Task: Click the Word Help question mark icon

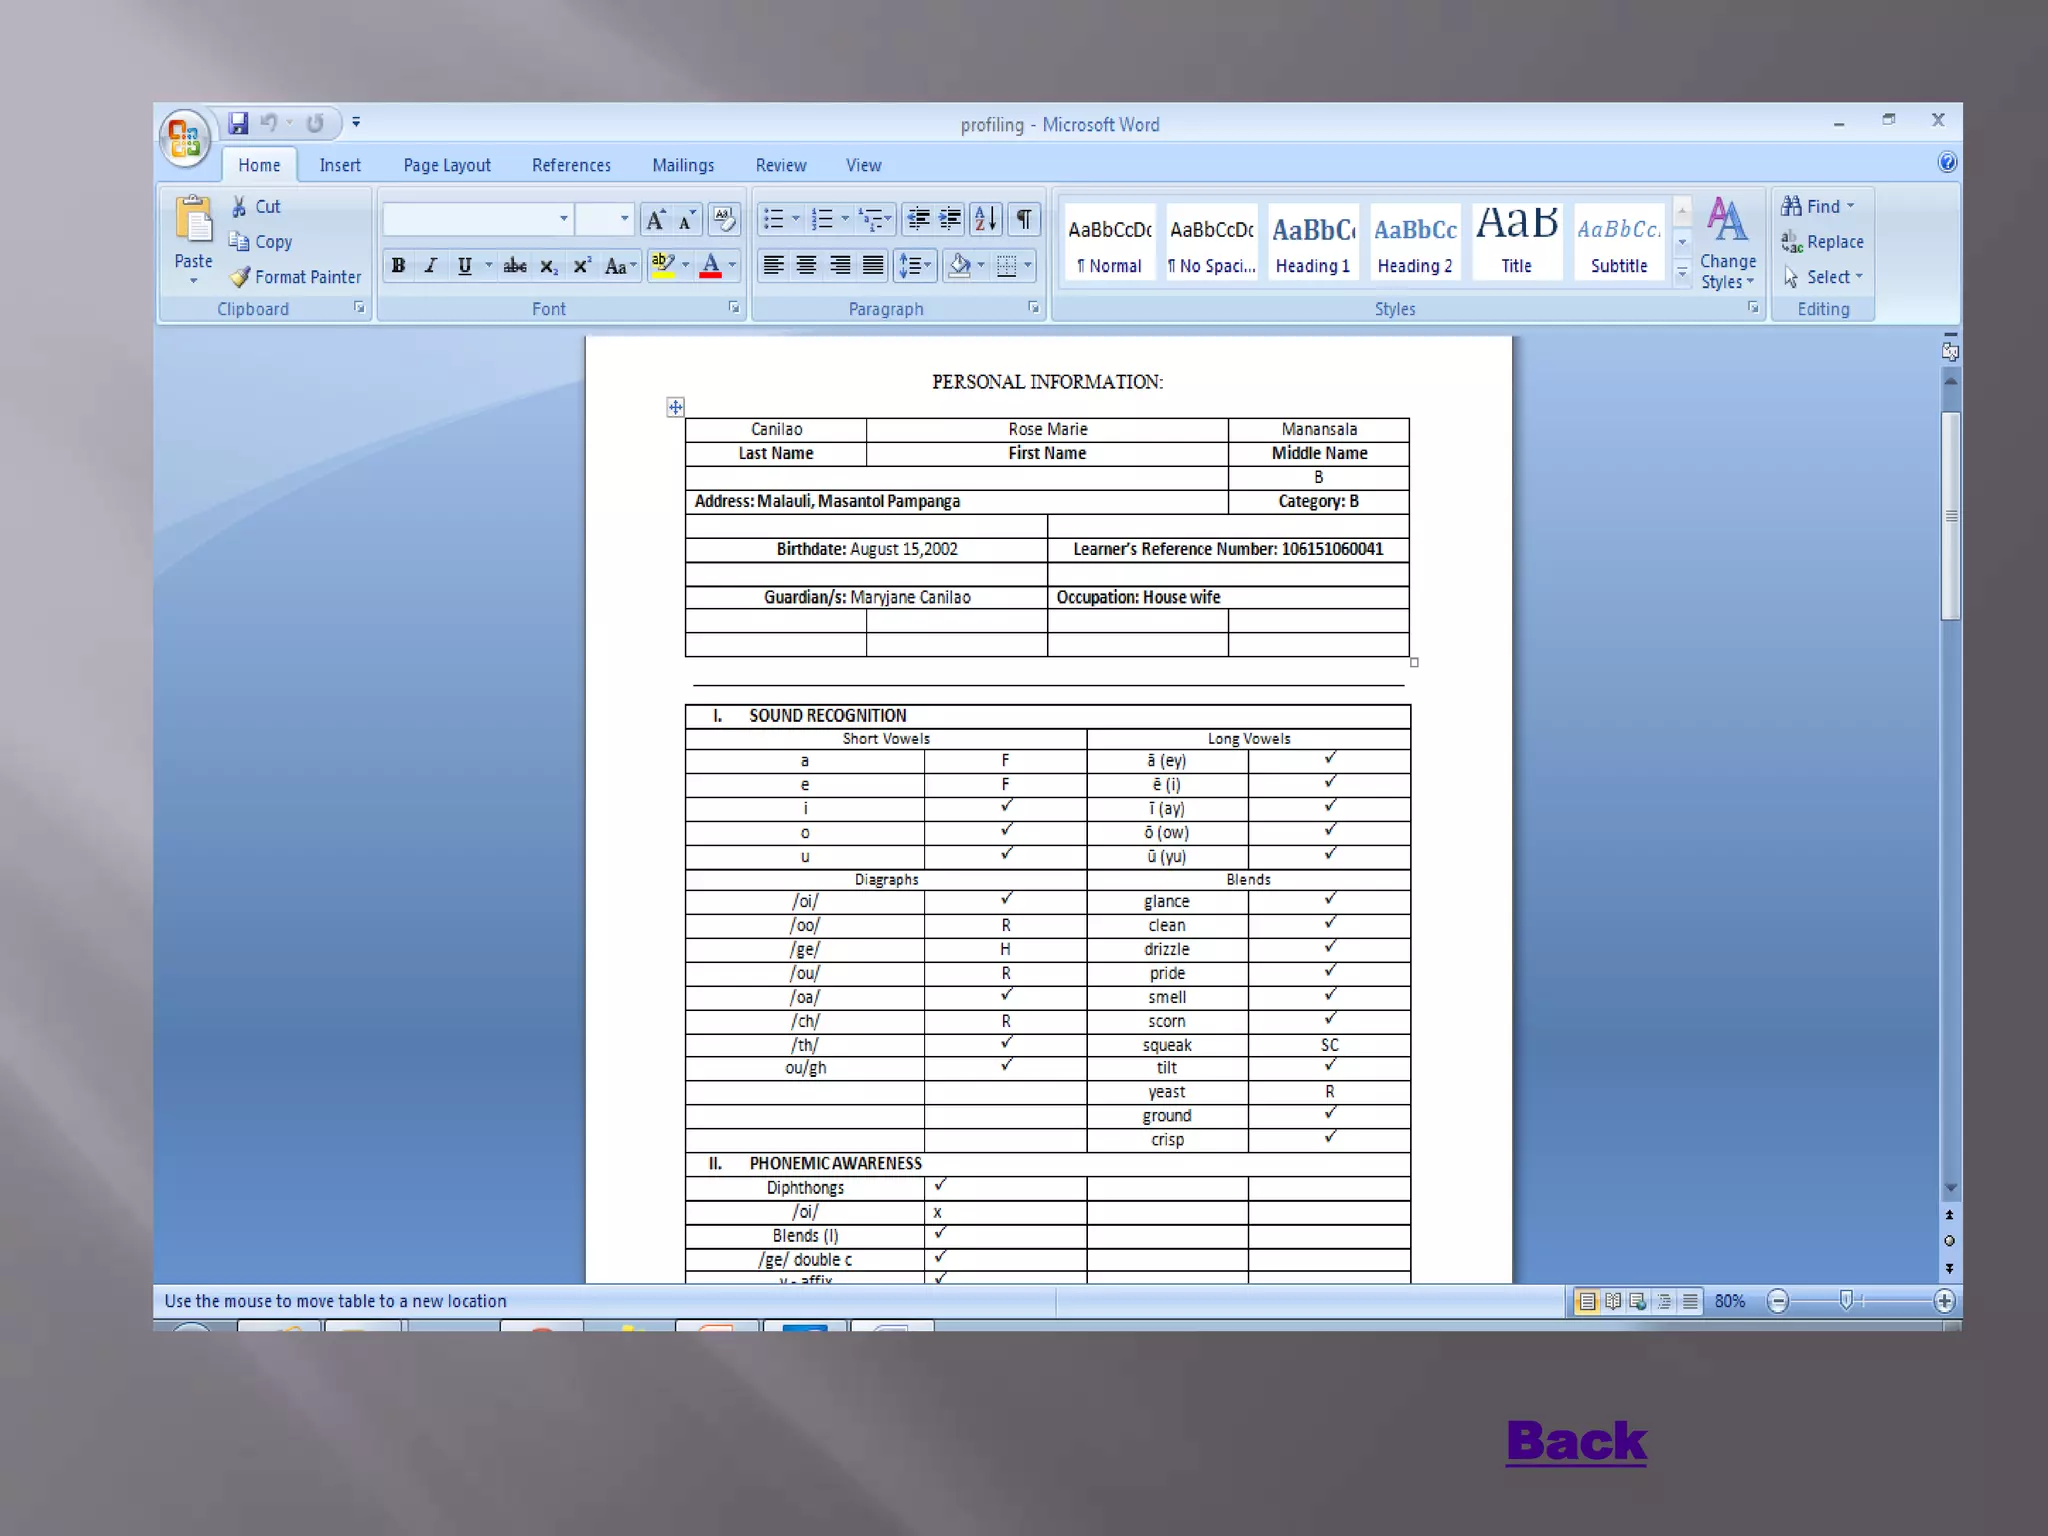Action: pos(1946,163)
